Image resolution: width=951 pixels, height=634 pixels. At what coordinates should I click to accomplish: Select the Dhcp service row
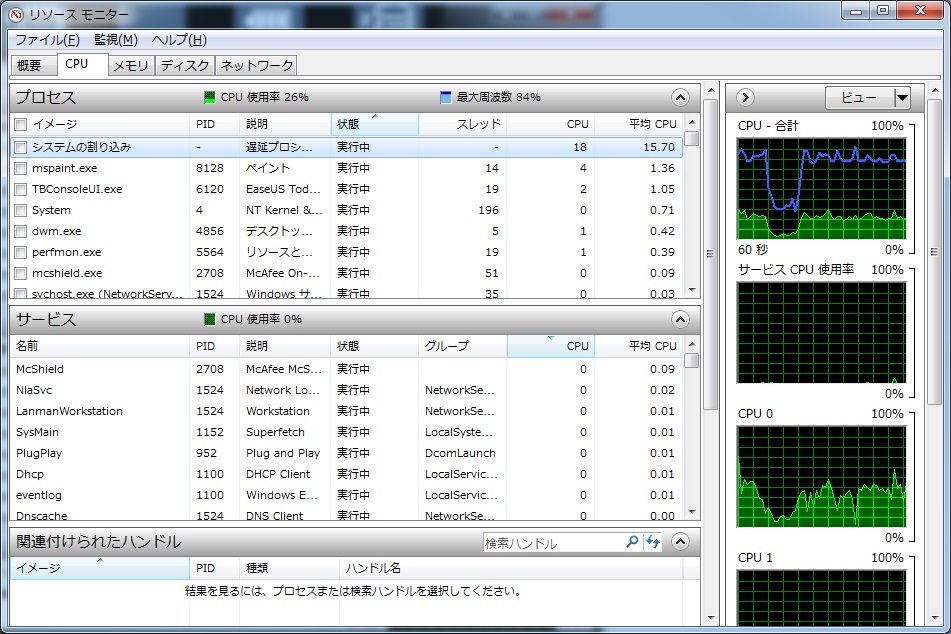point(346,474)
